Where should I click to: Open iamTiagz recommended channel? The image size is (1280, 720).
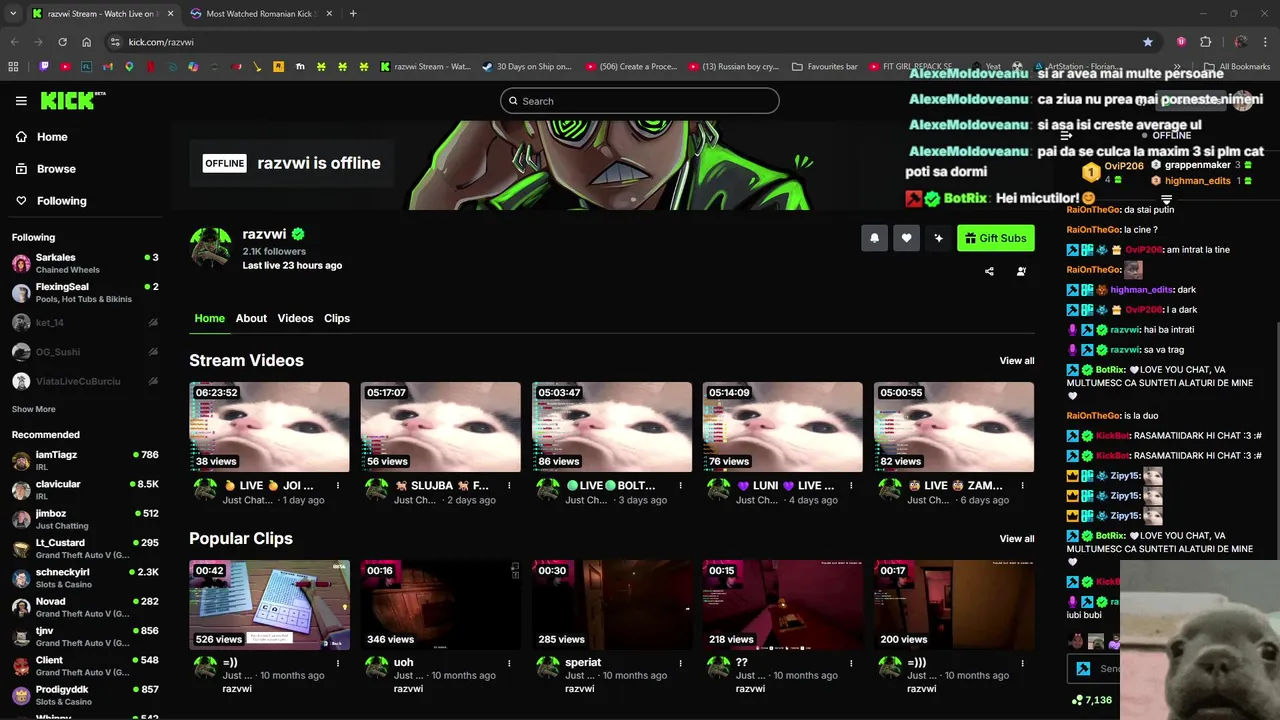[x=85, y=460]
